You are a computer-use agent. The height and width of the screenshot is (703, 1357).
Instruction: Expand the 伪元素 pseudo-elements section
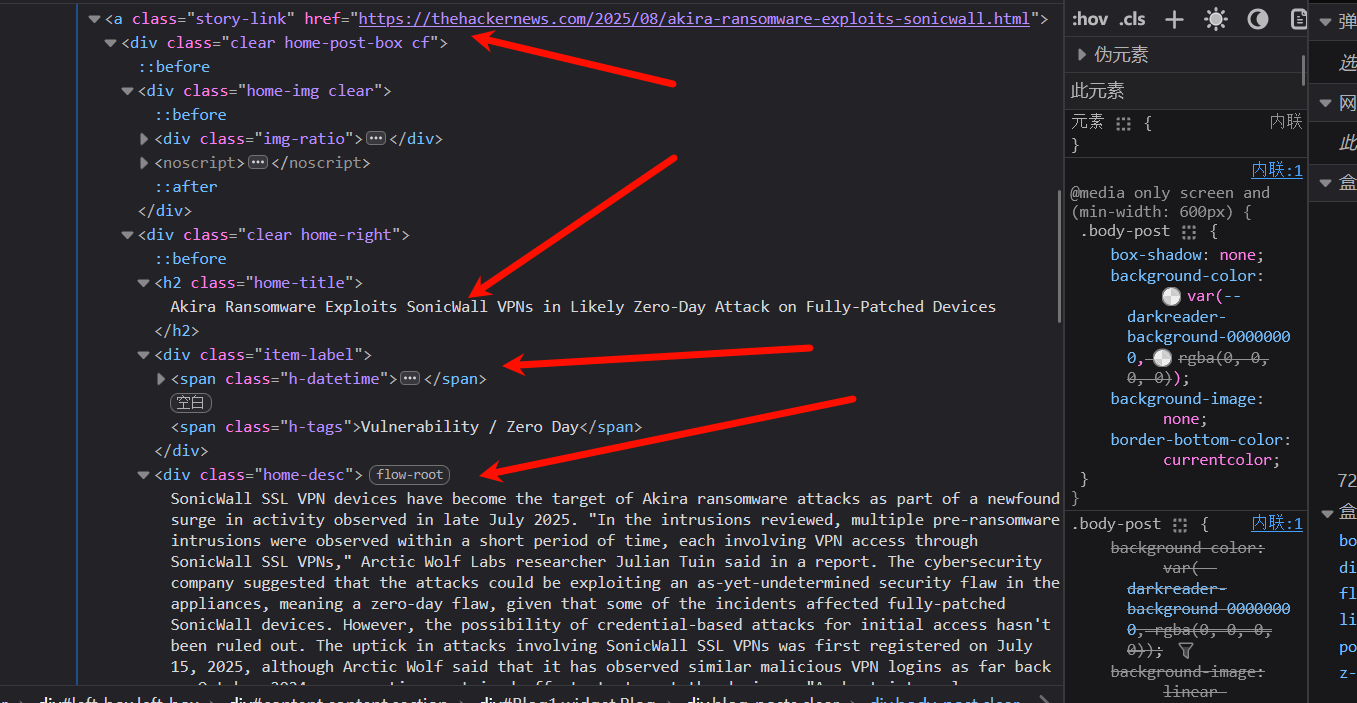1082,55
